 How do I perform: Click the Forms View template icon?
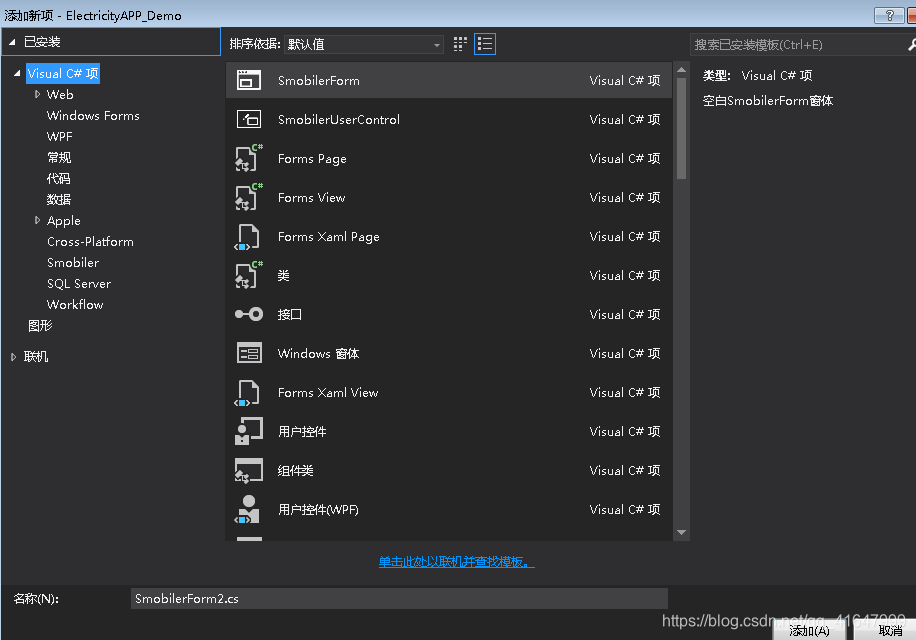[x=249, y=197]
